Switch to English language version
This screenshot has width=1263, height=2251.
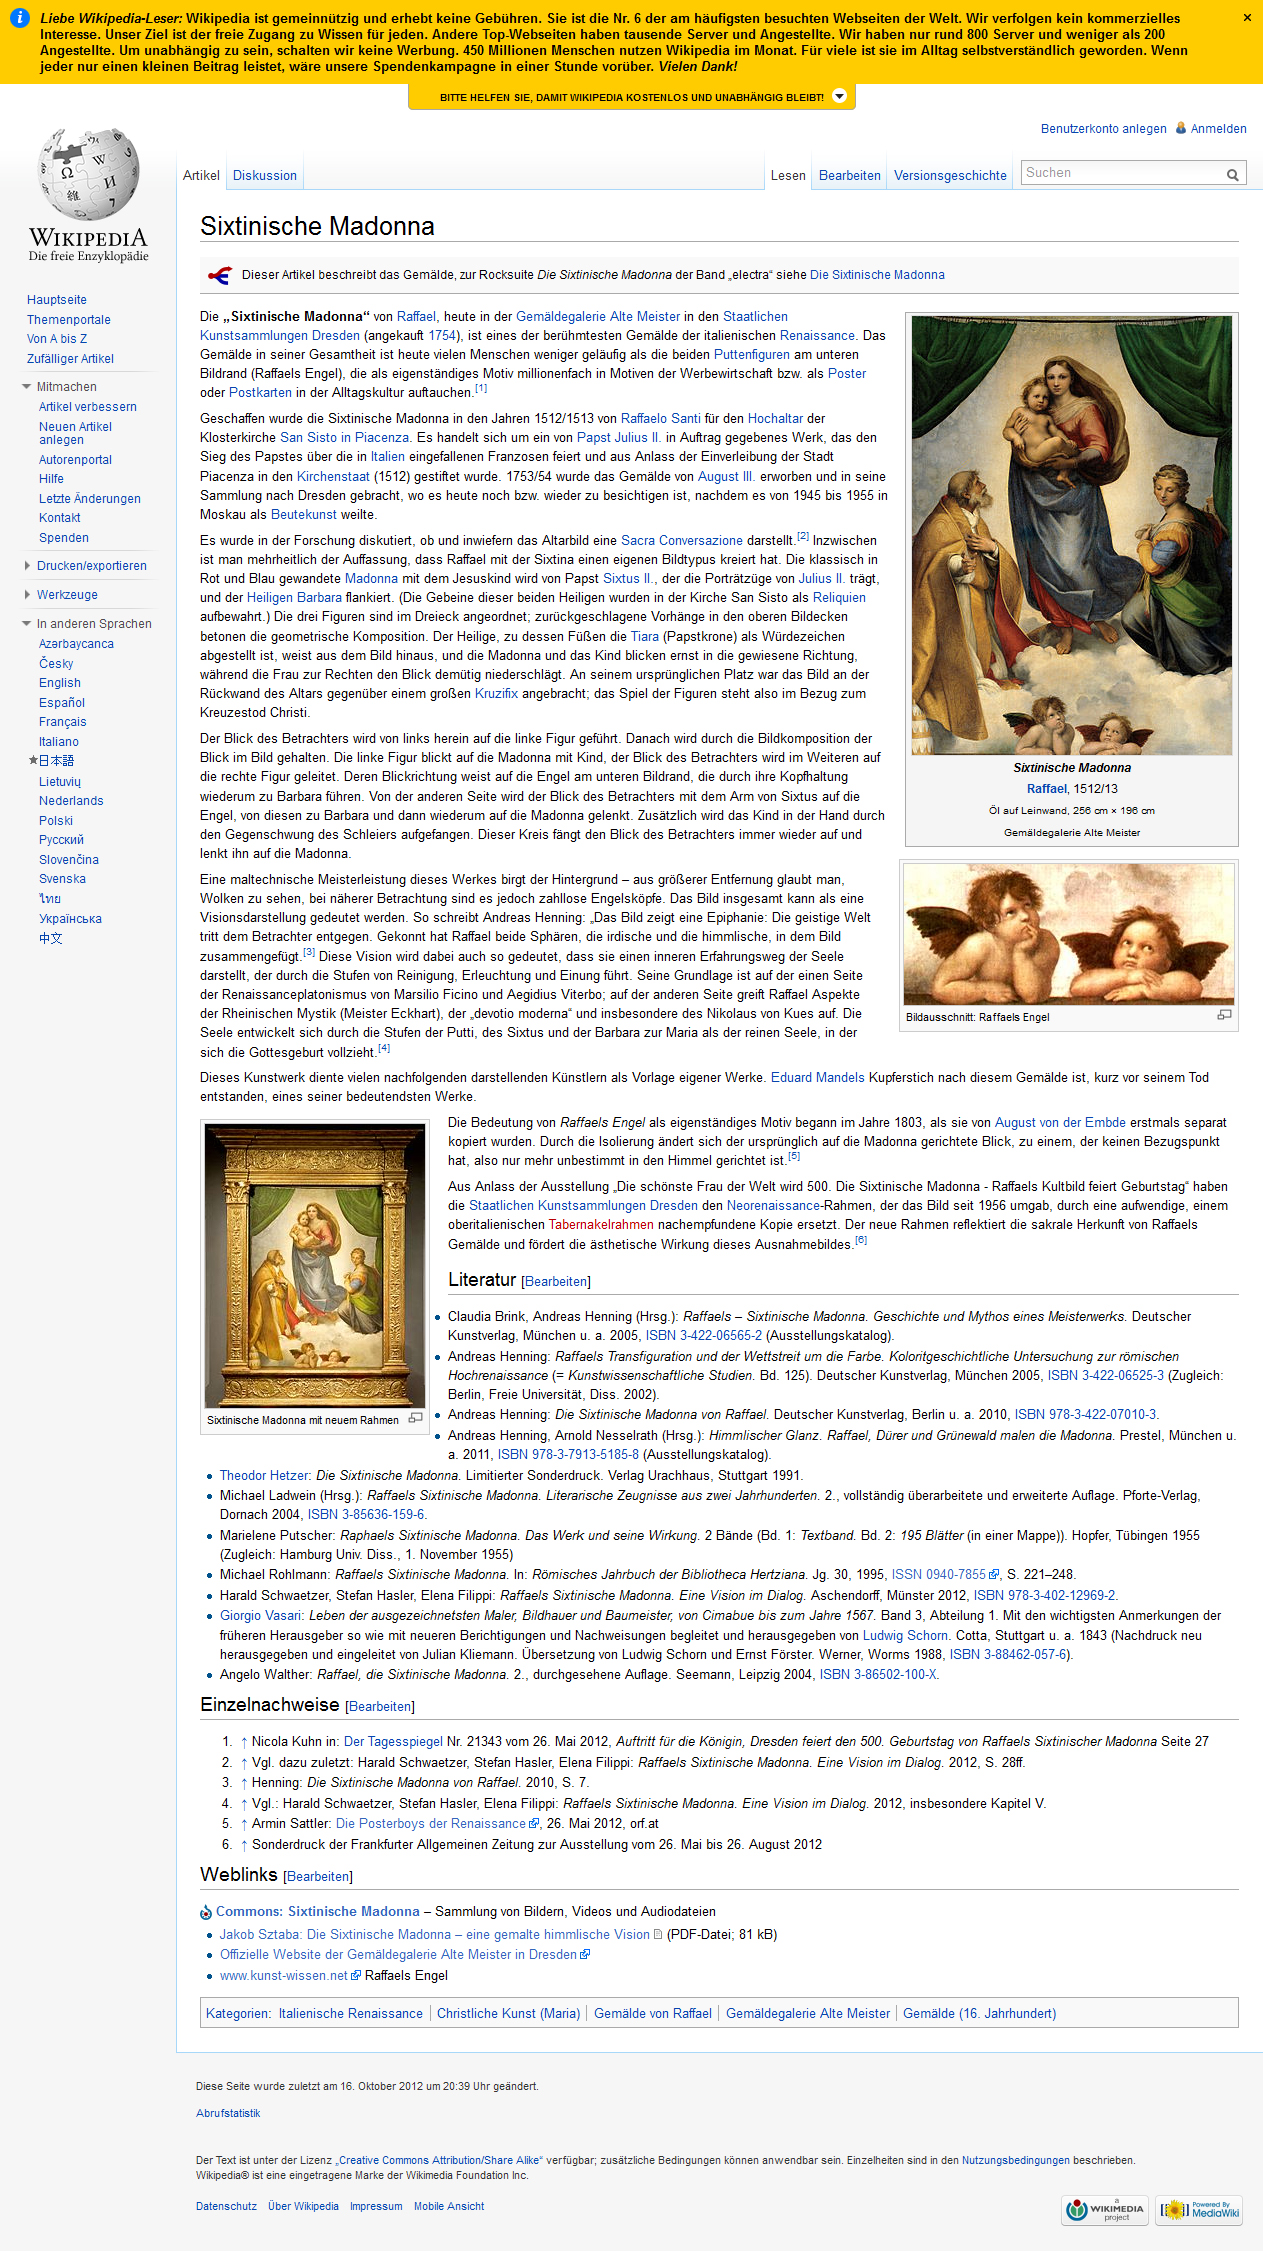(60, 683)
